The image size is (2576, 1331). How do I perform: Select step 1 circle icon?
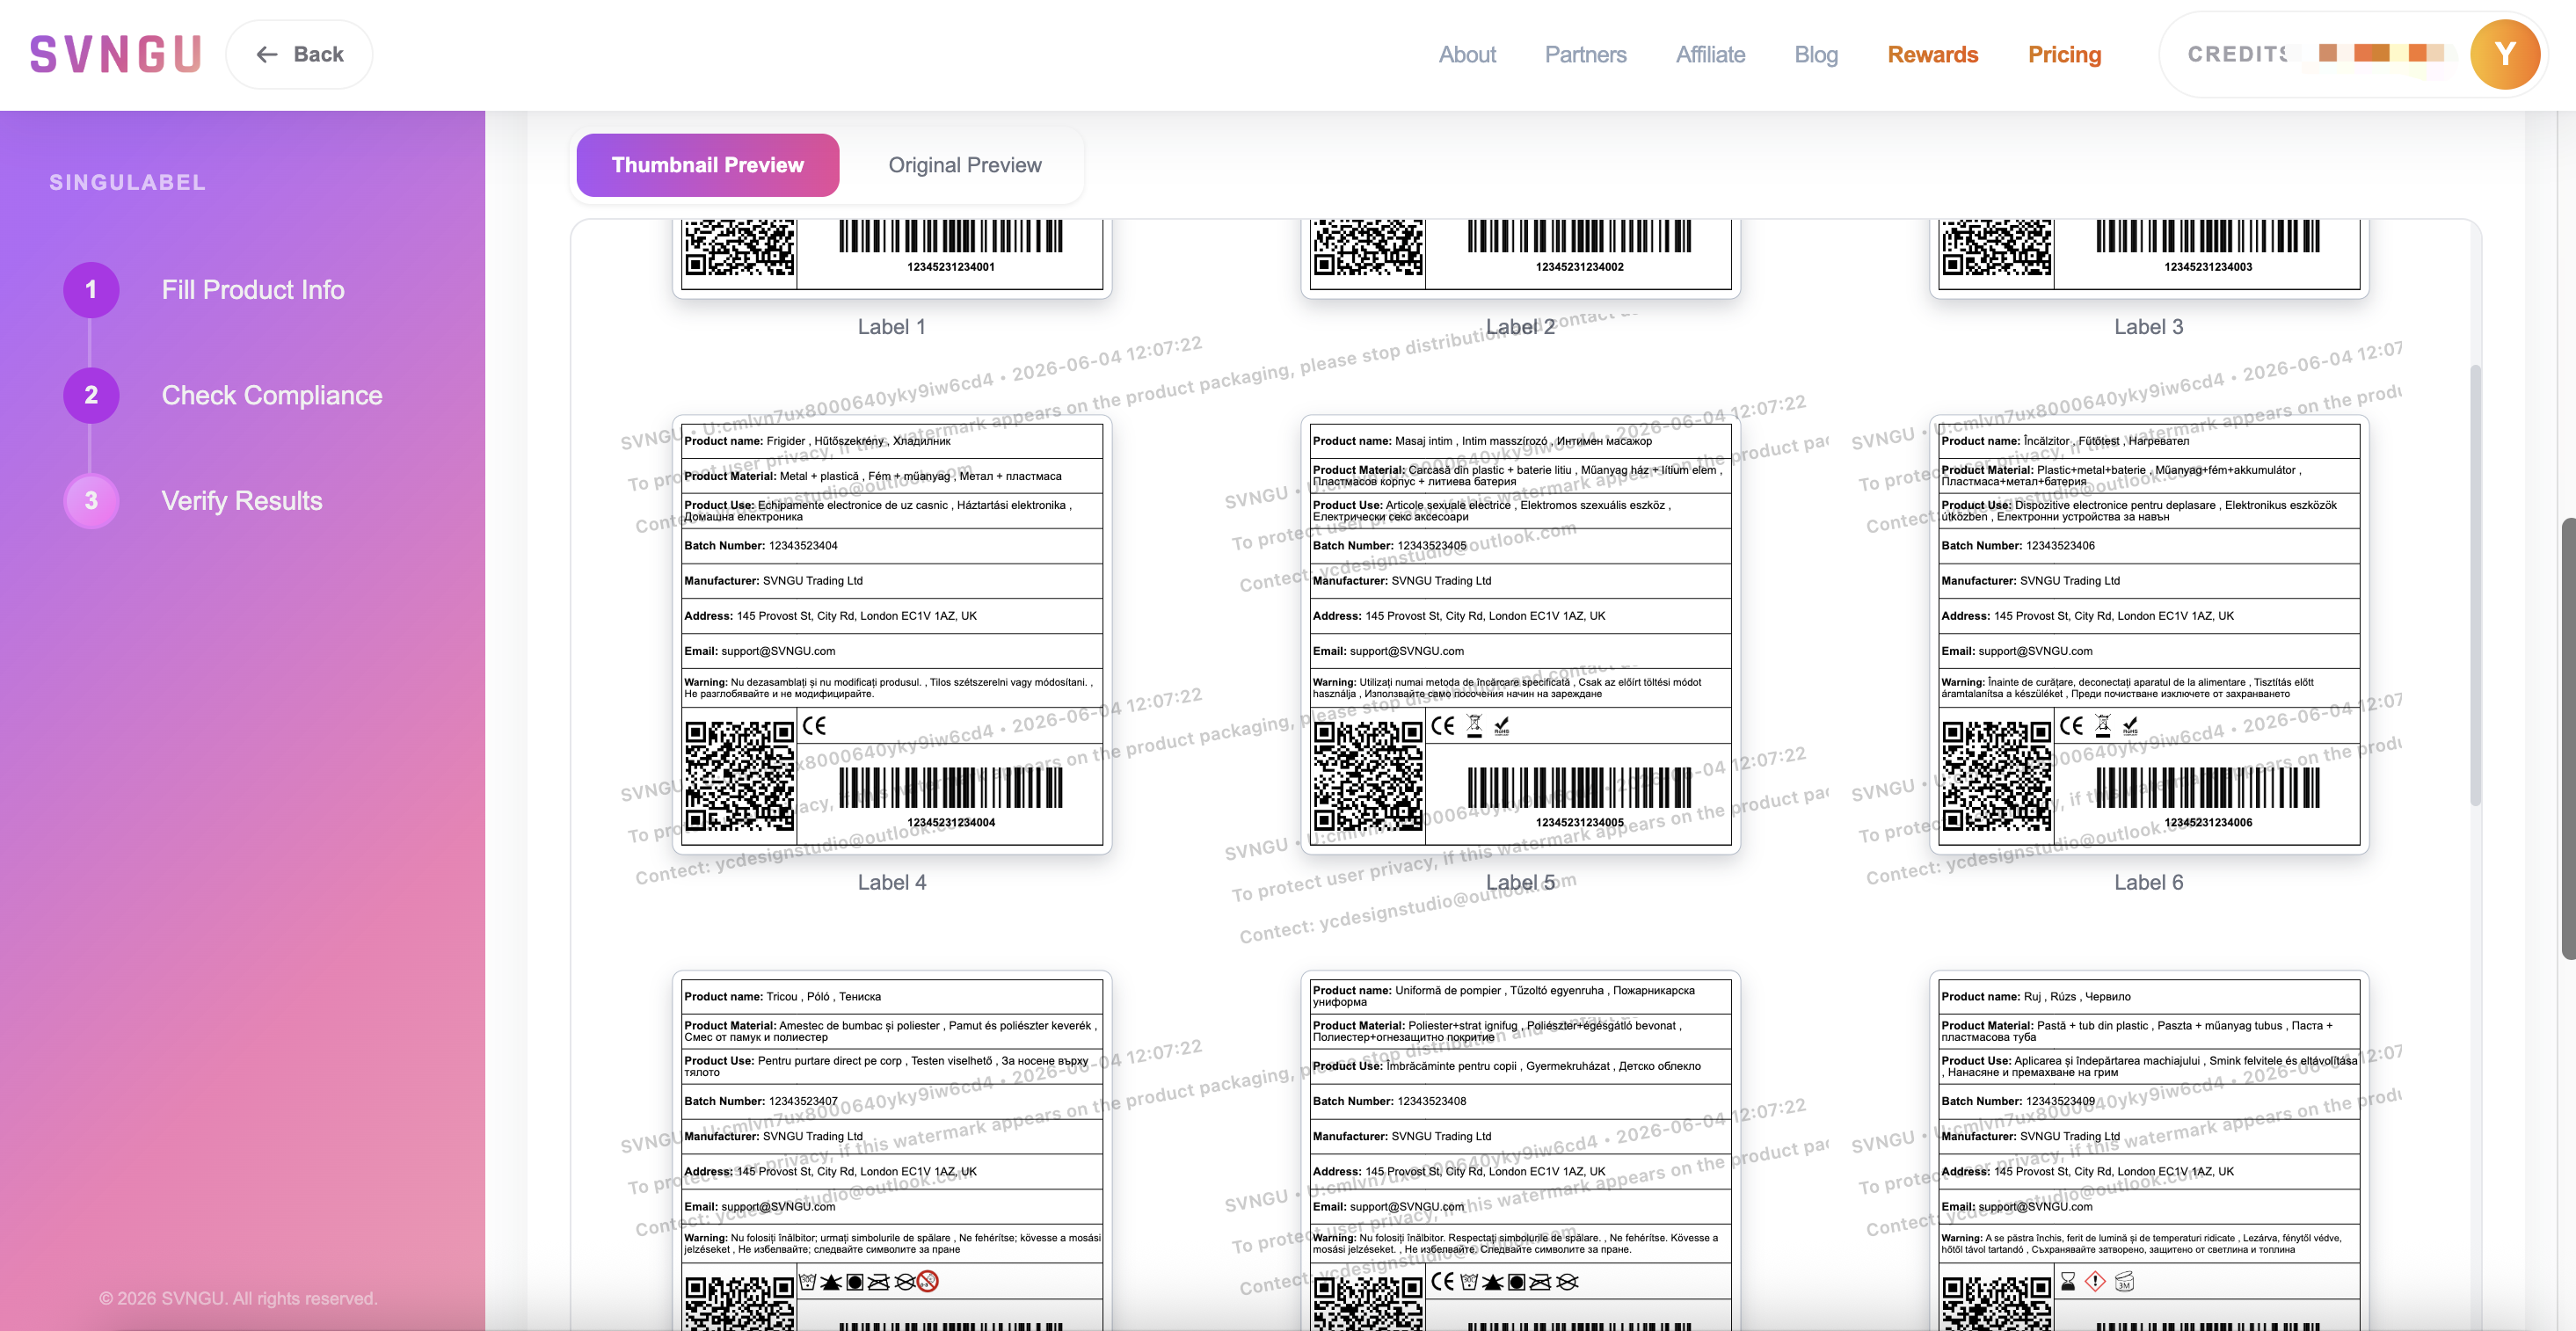(x=91, y=290)
